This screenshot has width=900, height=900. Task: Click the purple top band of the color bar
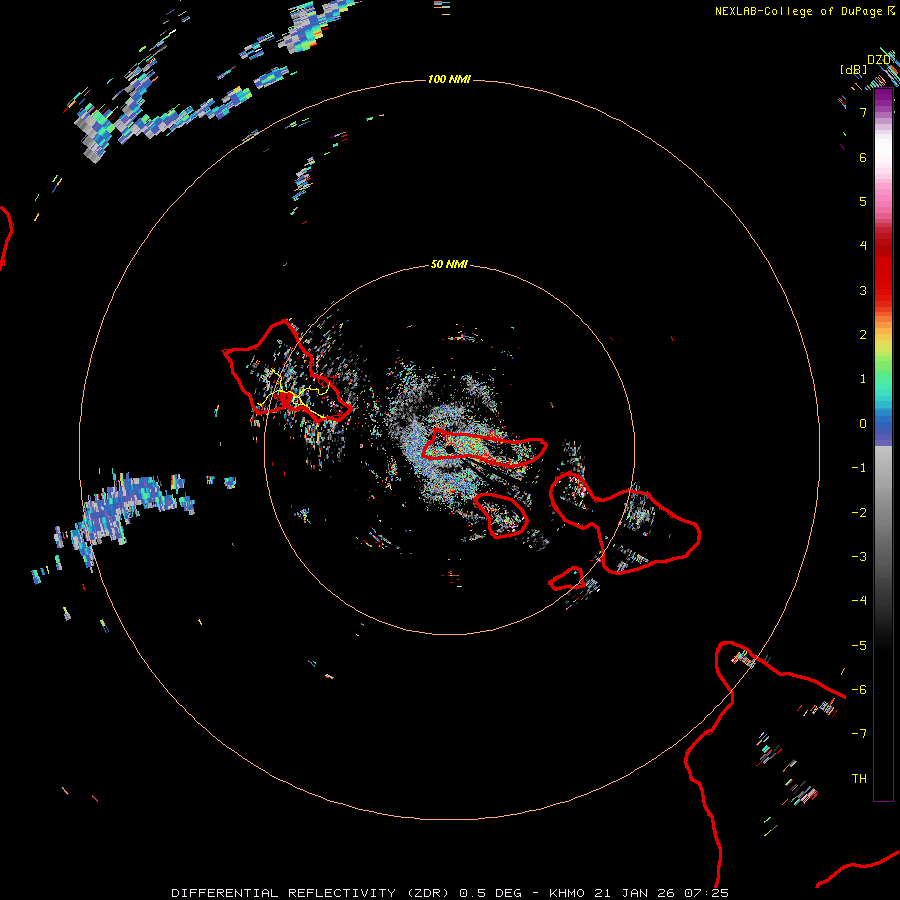[883, 98]
